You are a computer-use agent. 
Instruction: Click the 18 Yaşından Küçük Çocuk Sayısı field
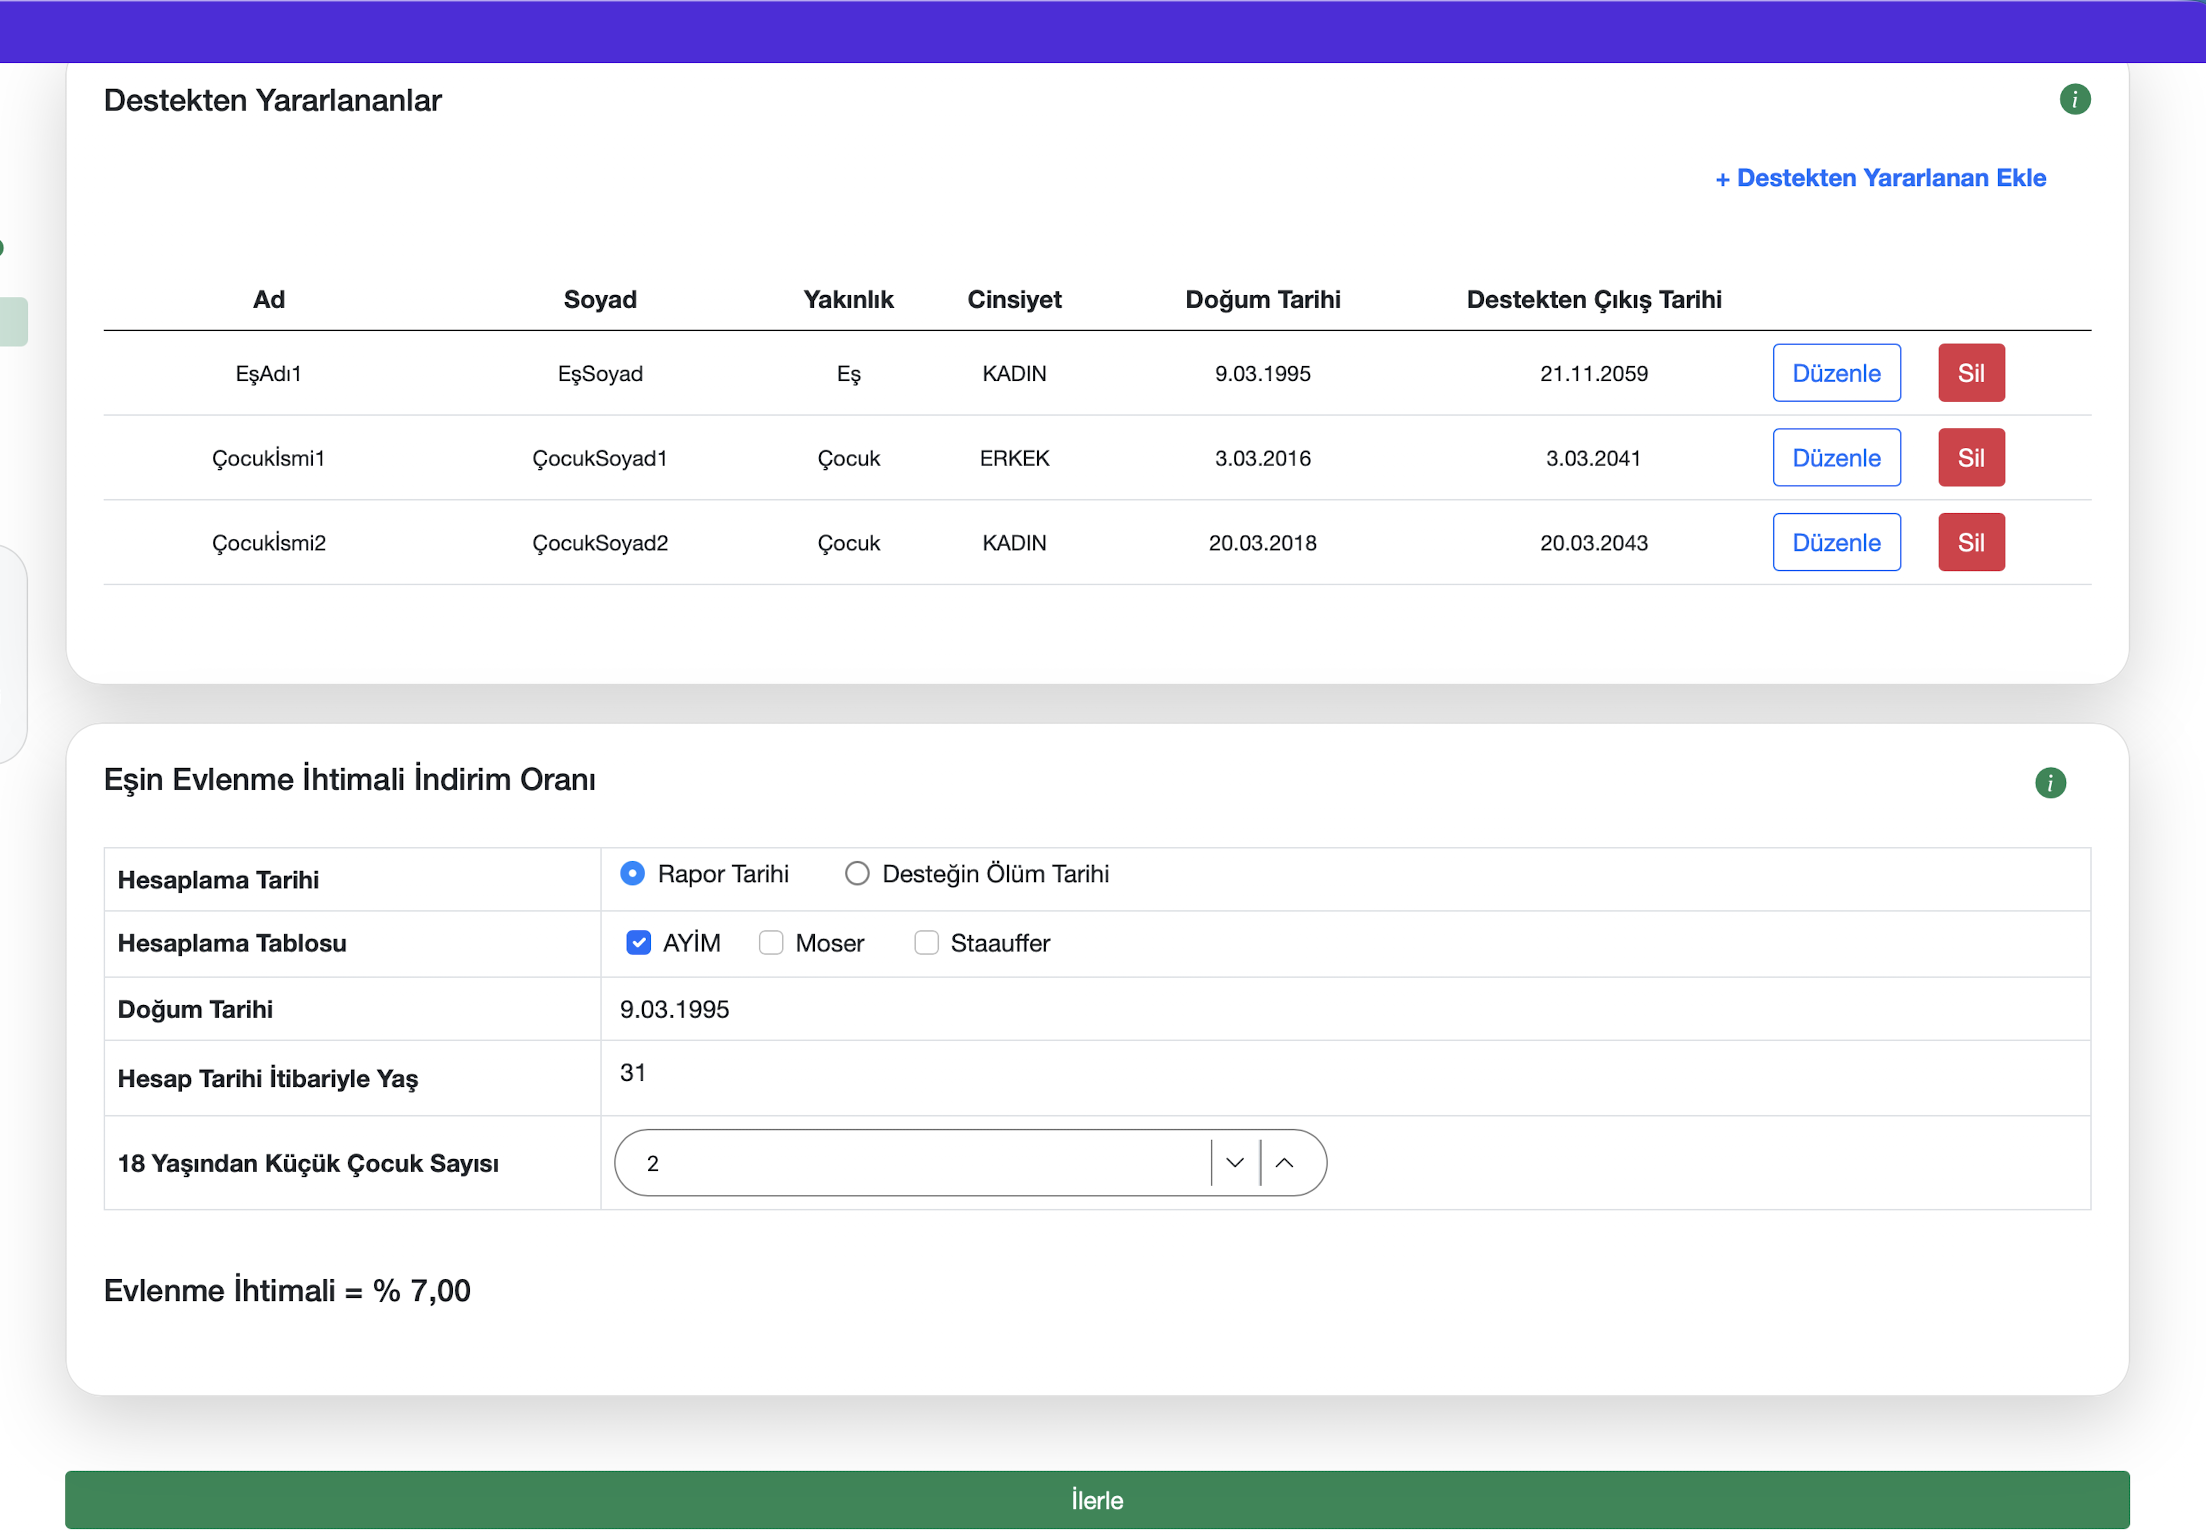[x=910, y=1162]
